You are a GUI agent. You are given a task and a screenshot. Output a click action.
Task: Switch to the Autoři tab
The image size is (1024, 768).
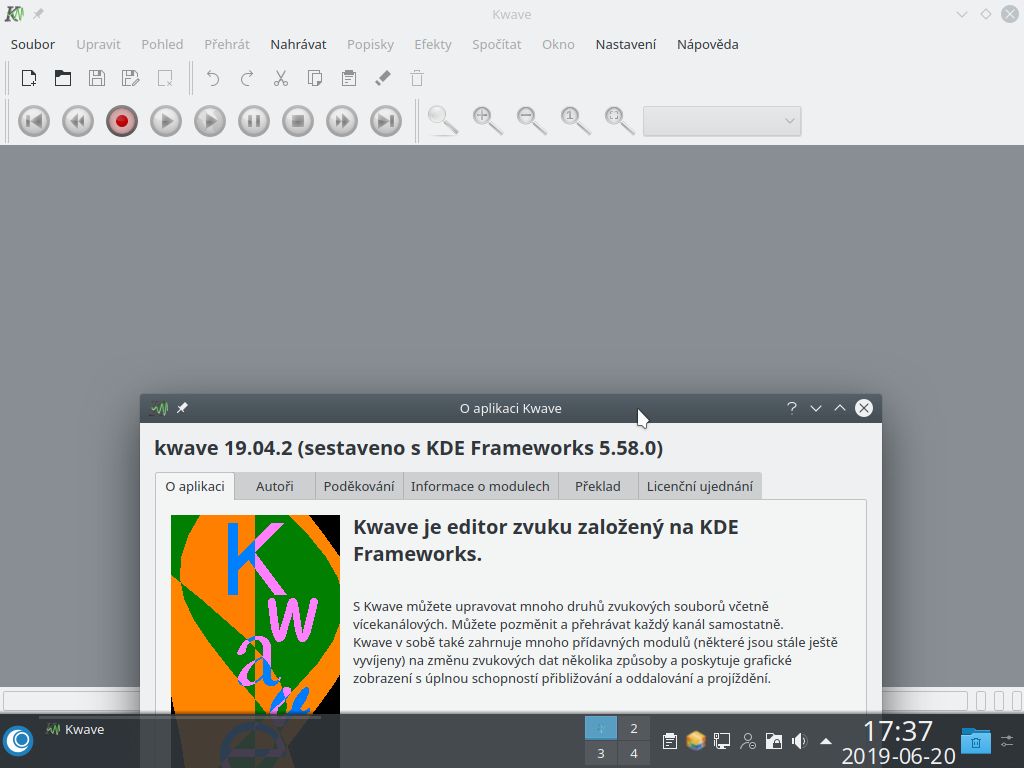274,486
